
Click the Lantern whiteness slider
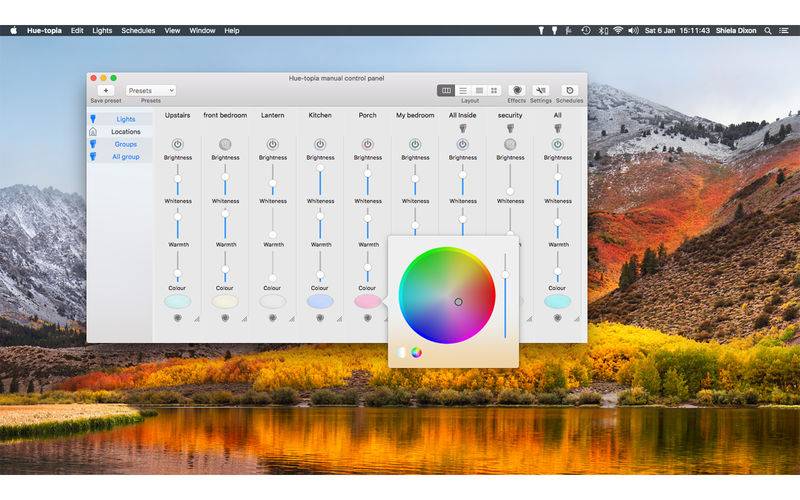click(272, 223)
